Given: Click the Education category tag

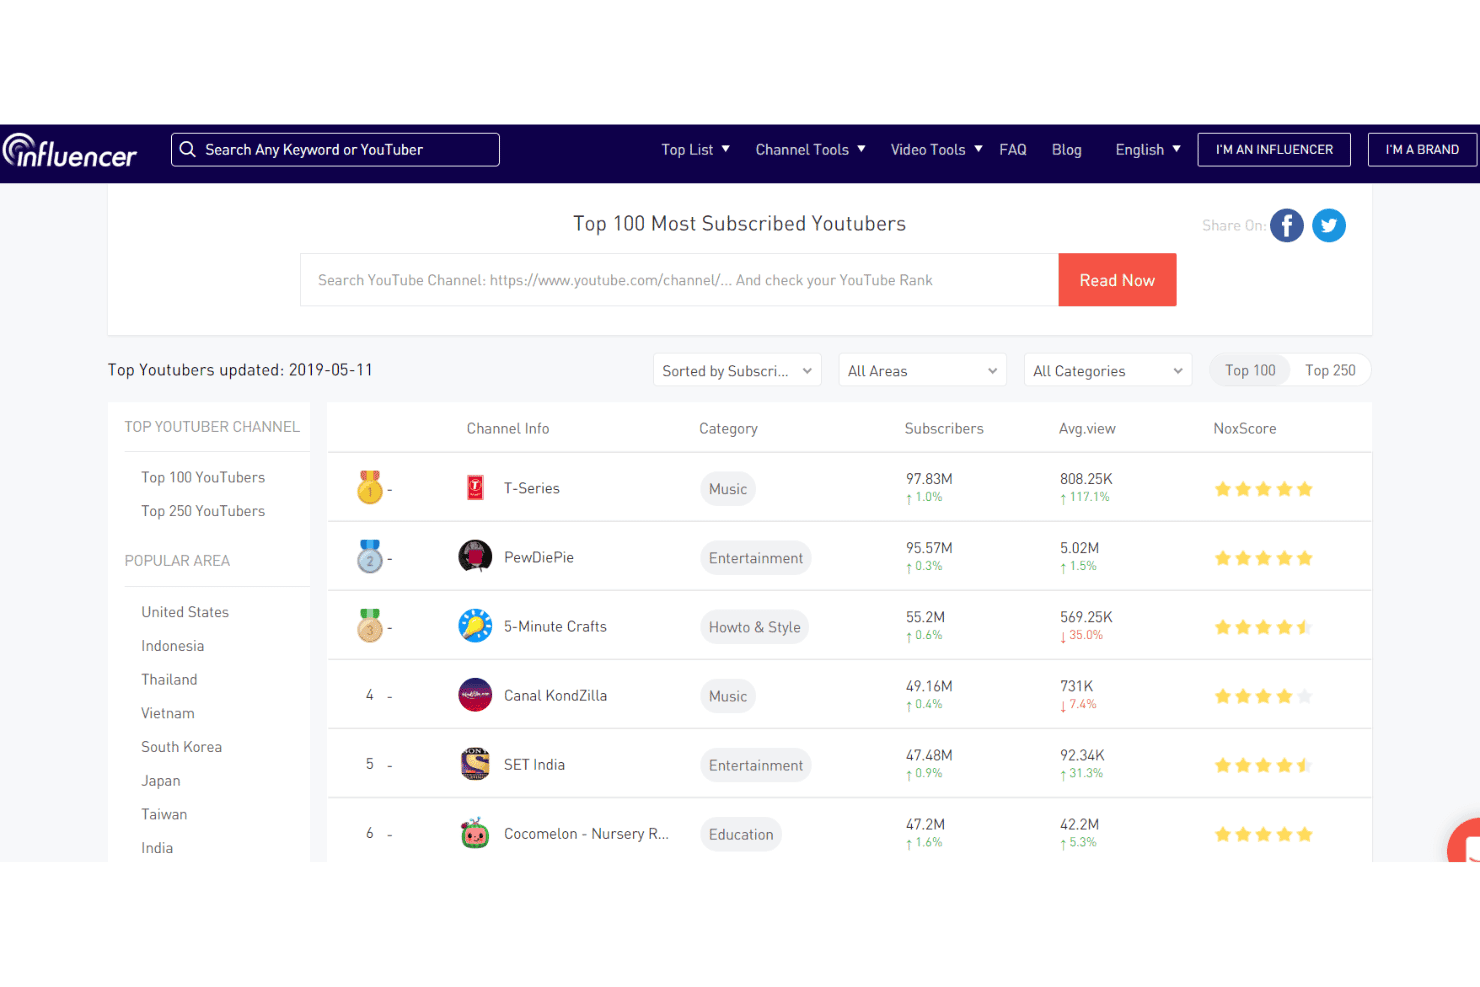Looking at the screenshot, I should [x=741, y=834].
